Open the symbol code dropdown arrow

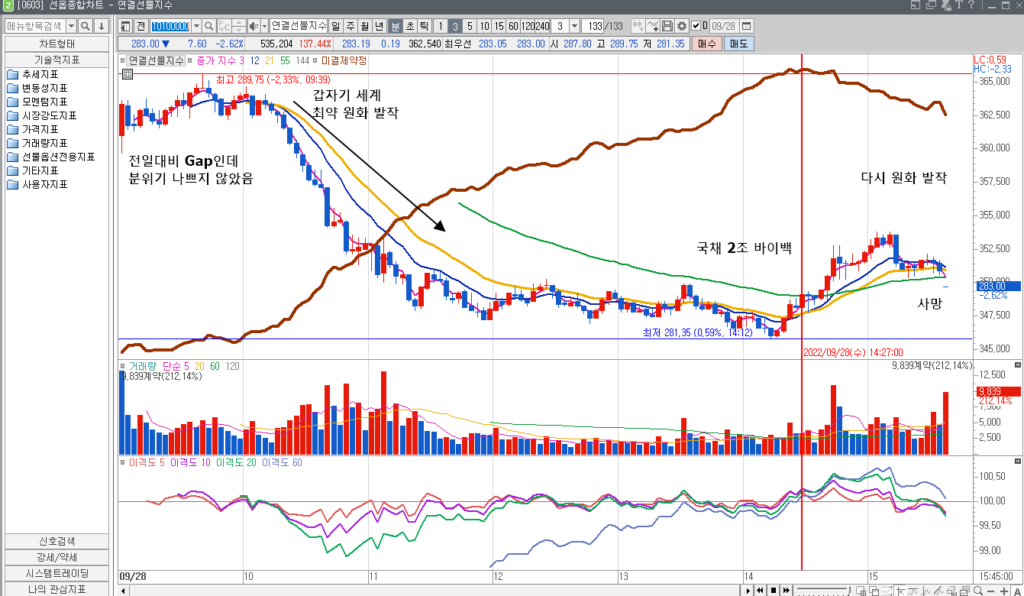195,25
